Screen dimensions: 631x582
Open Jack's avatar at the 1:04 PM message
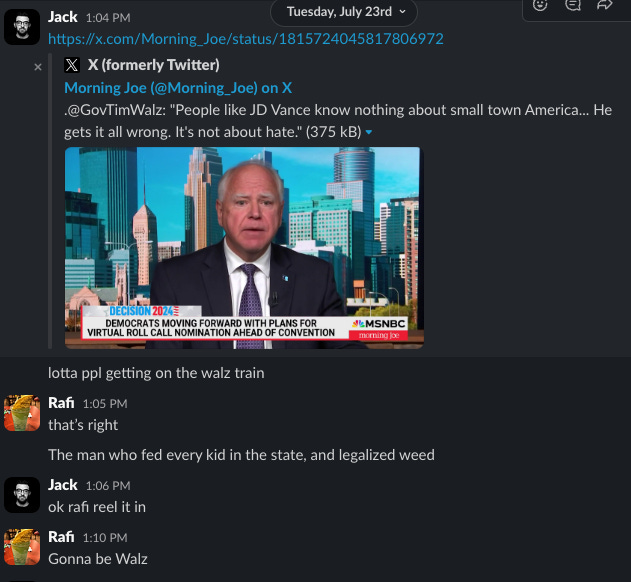point(22,27)
